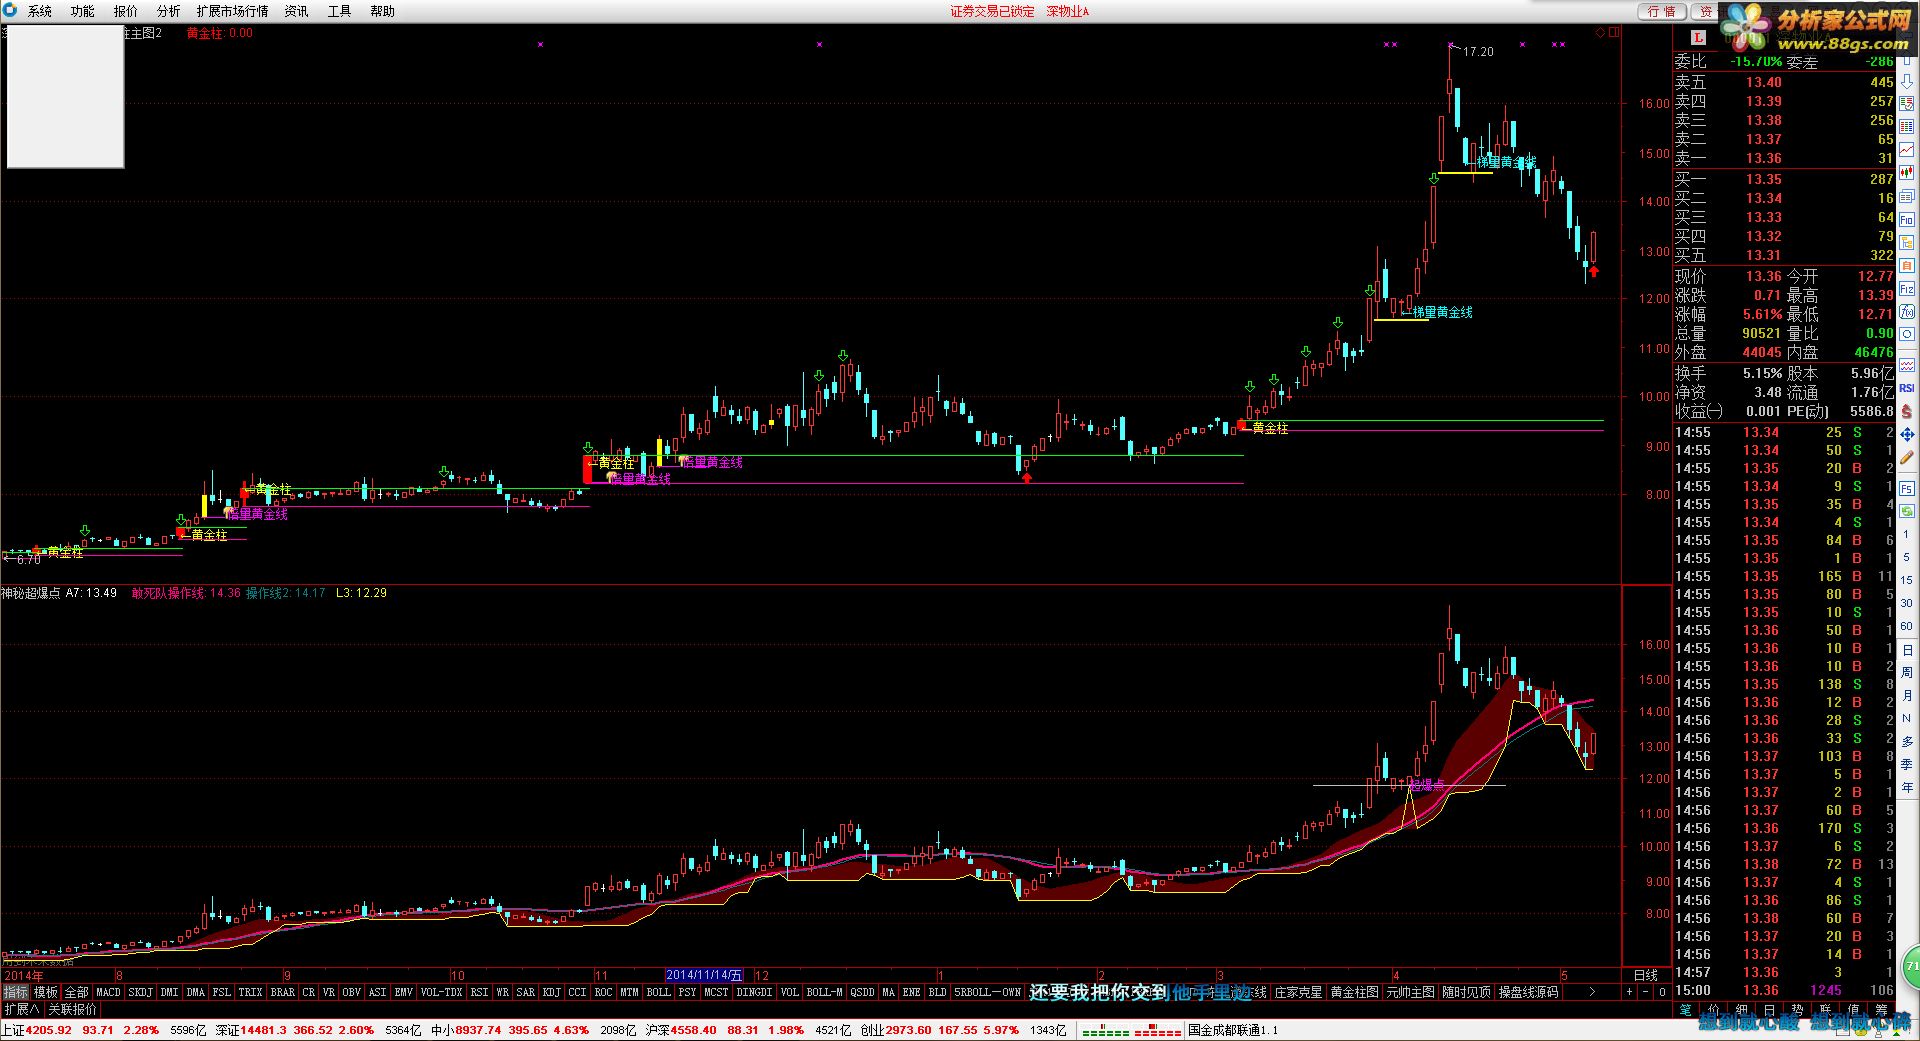The width and height of the screenshot is (1920, 1041).
Task: Select the DINGDI indicator tab
Action: coord(754,992)
